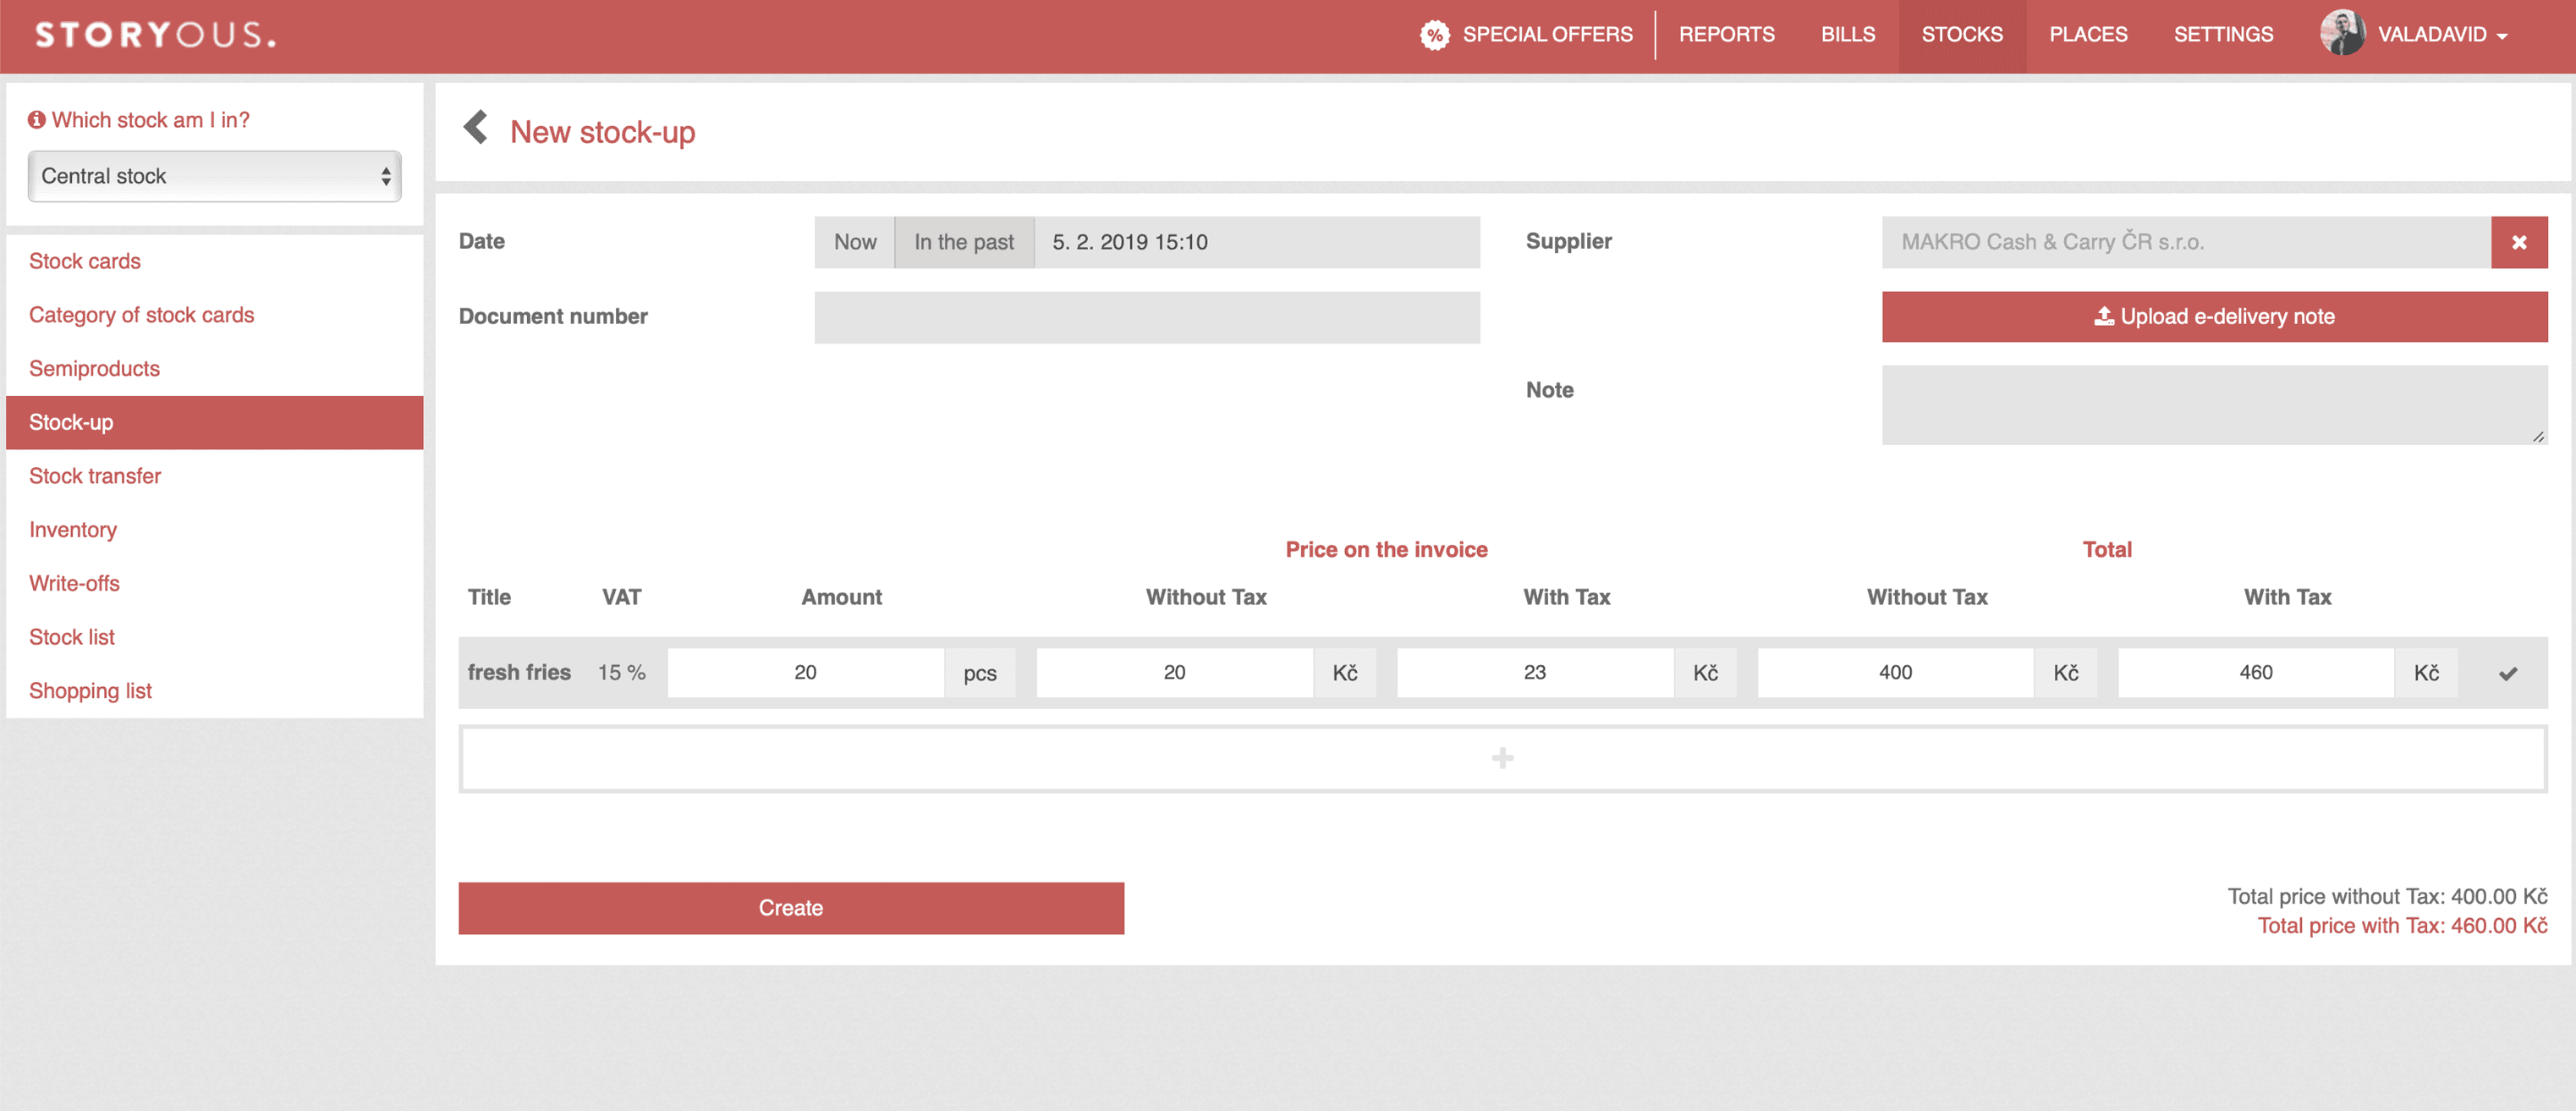Switch the pcs unit on the Amount field
2576x1111 pixels.
[980, 673]
